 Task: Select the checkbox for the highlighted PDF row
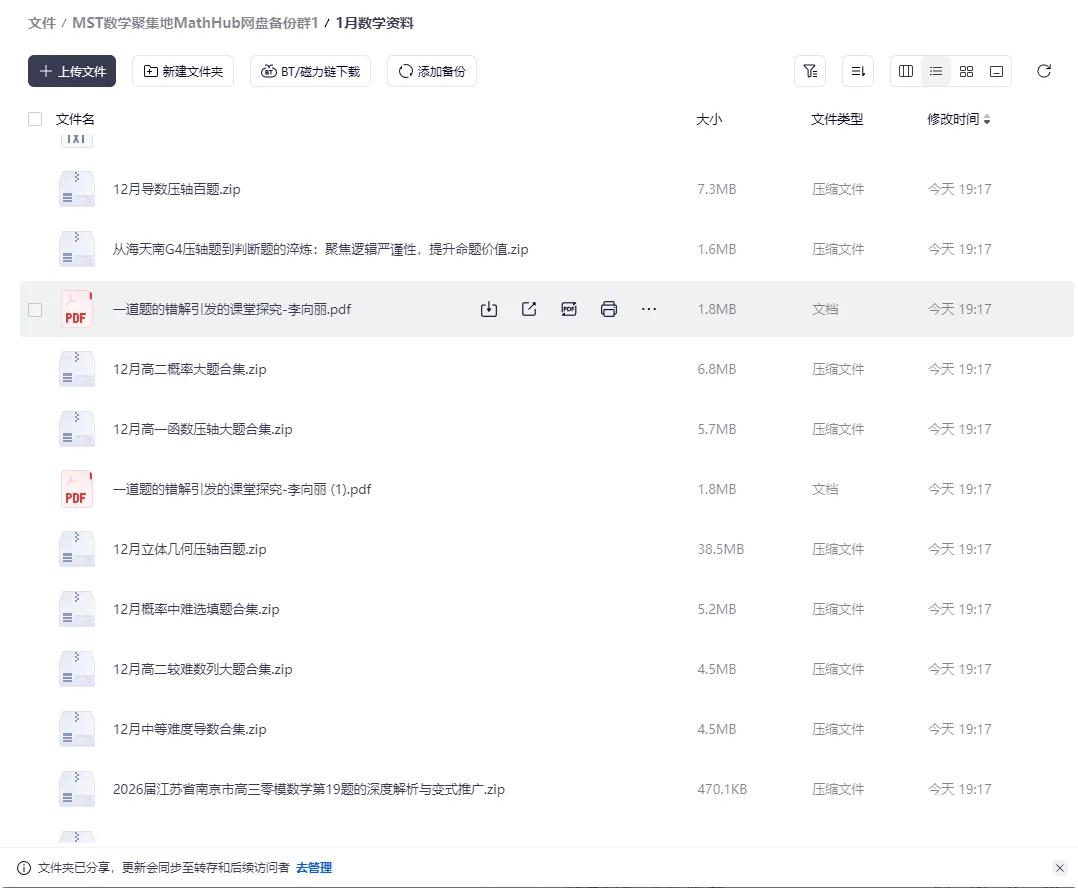tap(35, 309)
